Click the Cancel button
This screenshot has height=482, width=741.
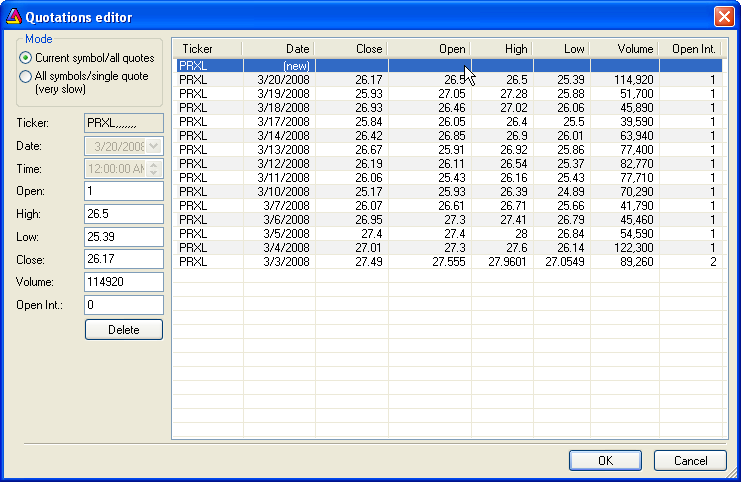[x=690, y=461]
